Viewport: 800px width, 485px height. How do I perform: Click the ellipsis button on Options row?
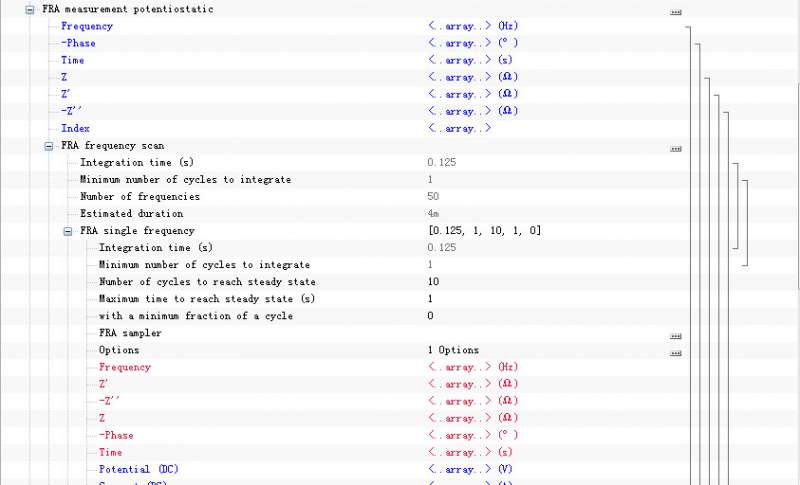(676, 352)
